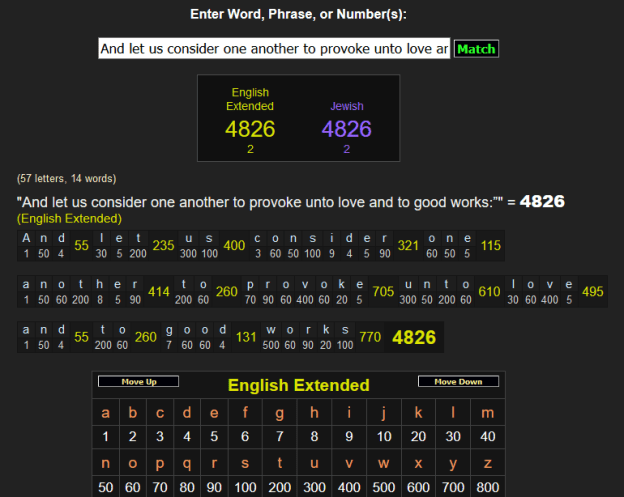Viewport: 624px width, 497px height.
Task: Select the Jewish cipher label in results box
Action: pos(346,106)
